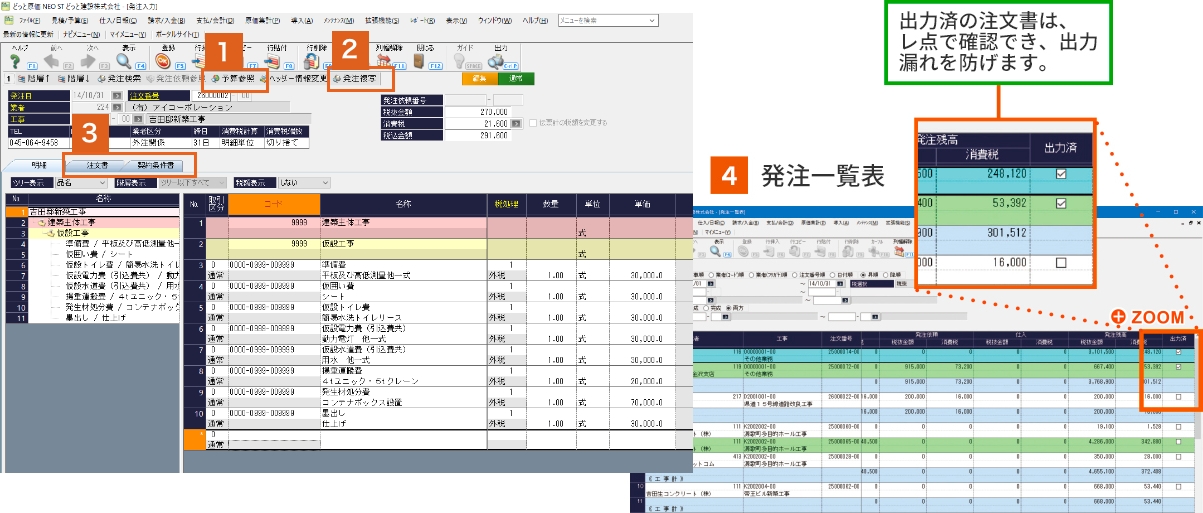The image size is (1203, 513).
Task: Switch to the 注文書 tab
Action: click(97, 164)
